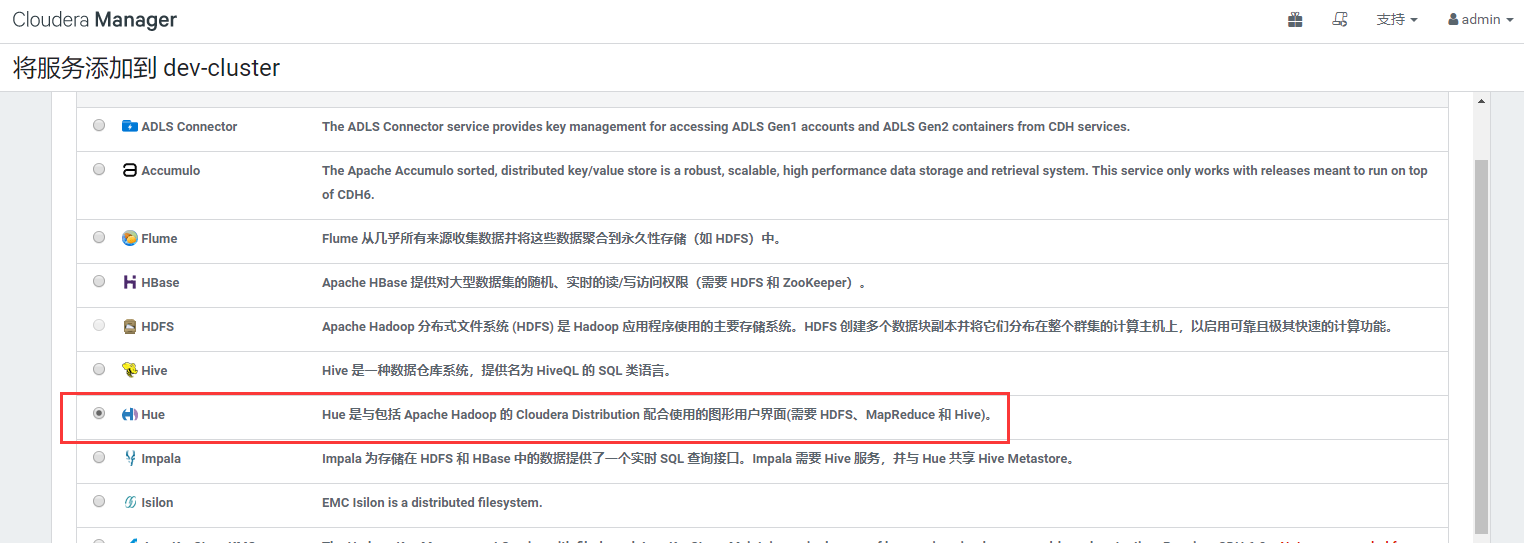Image resolution: width=1524 pixels, height=543 pixels.
Task: Select the Isilon radio button
Action: pyautogui.click(x=99, y=502)
